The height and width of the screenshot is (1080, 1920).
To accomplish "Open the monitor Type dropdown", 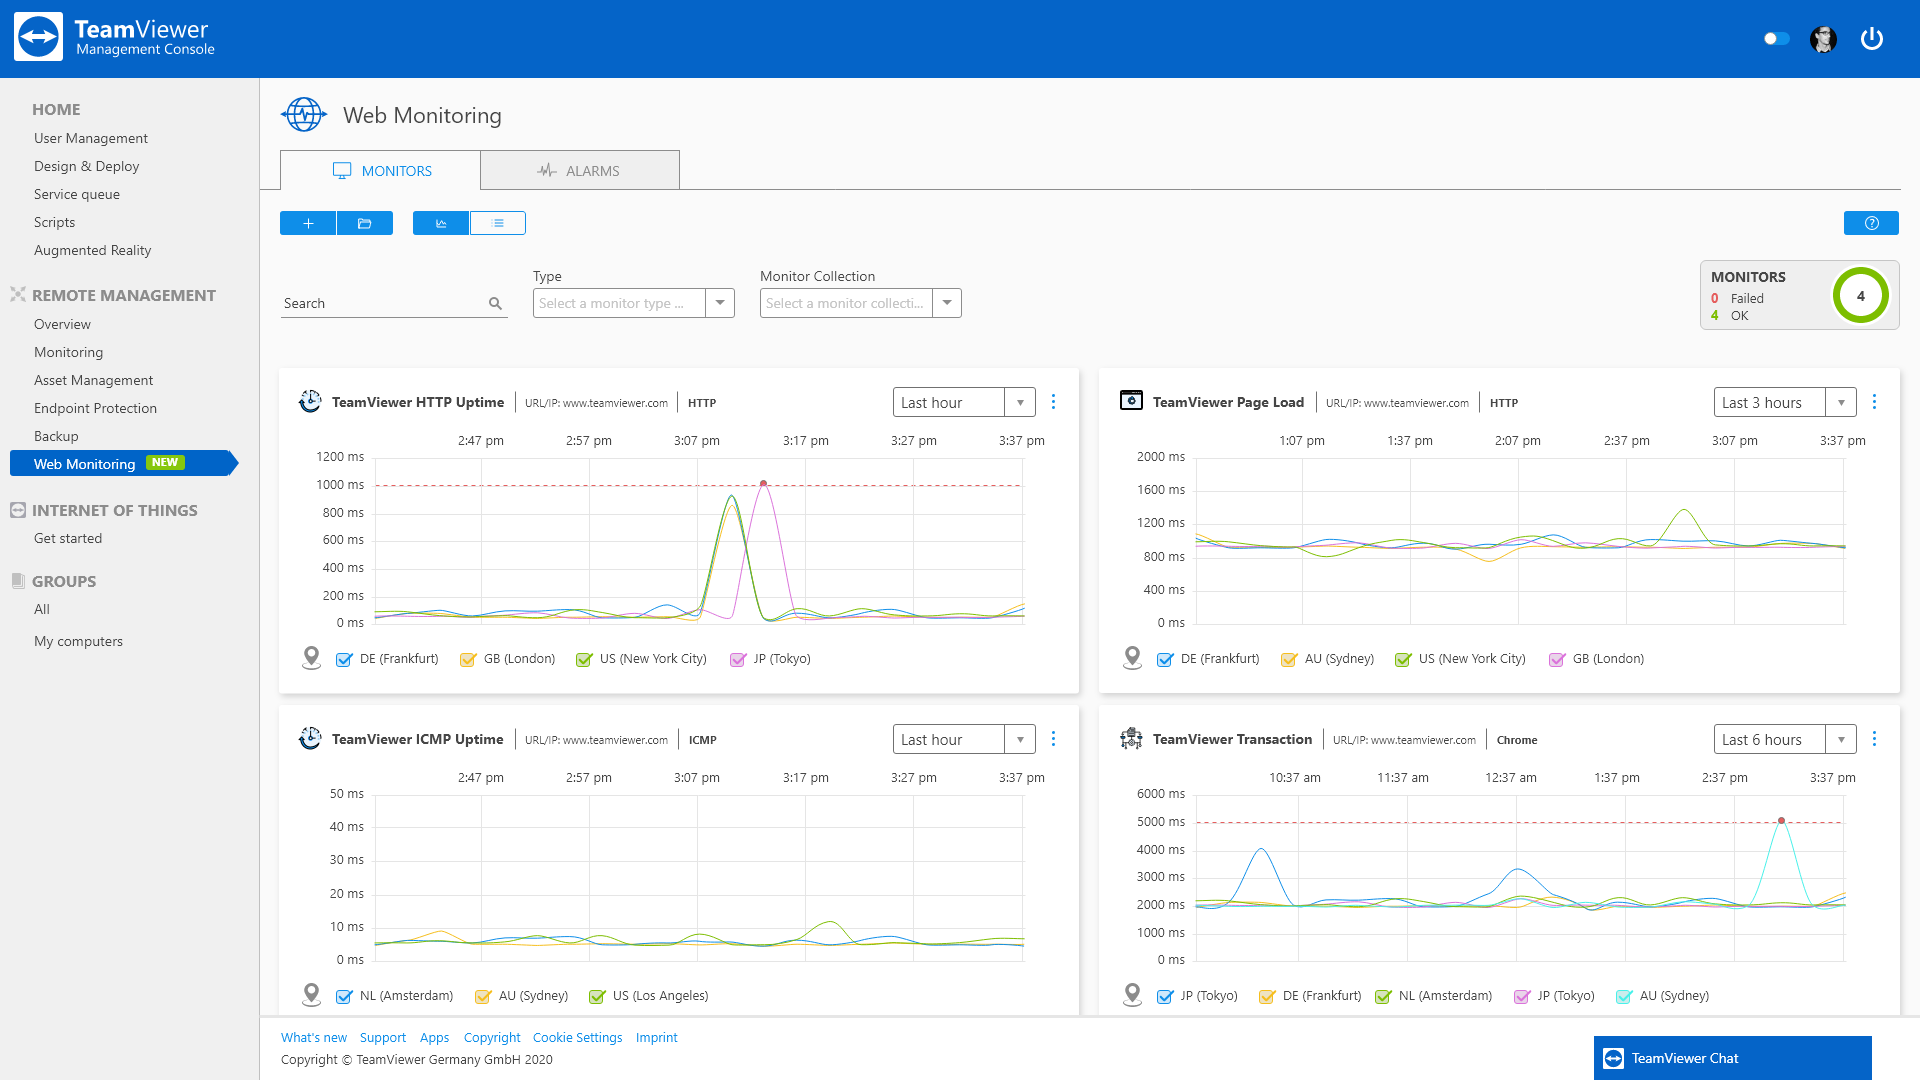I will coord(720,302).
